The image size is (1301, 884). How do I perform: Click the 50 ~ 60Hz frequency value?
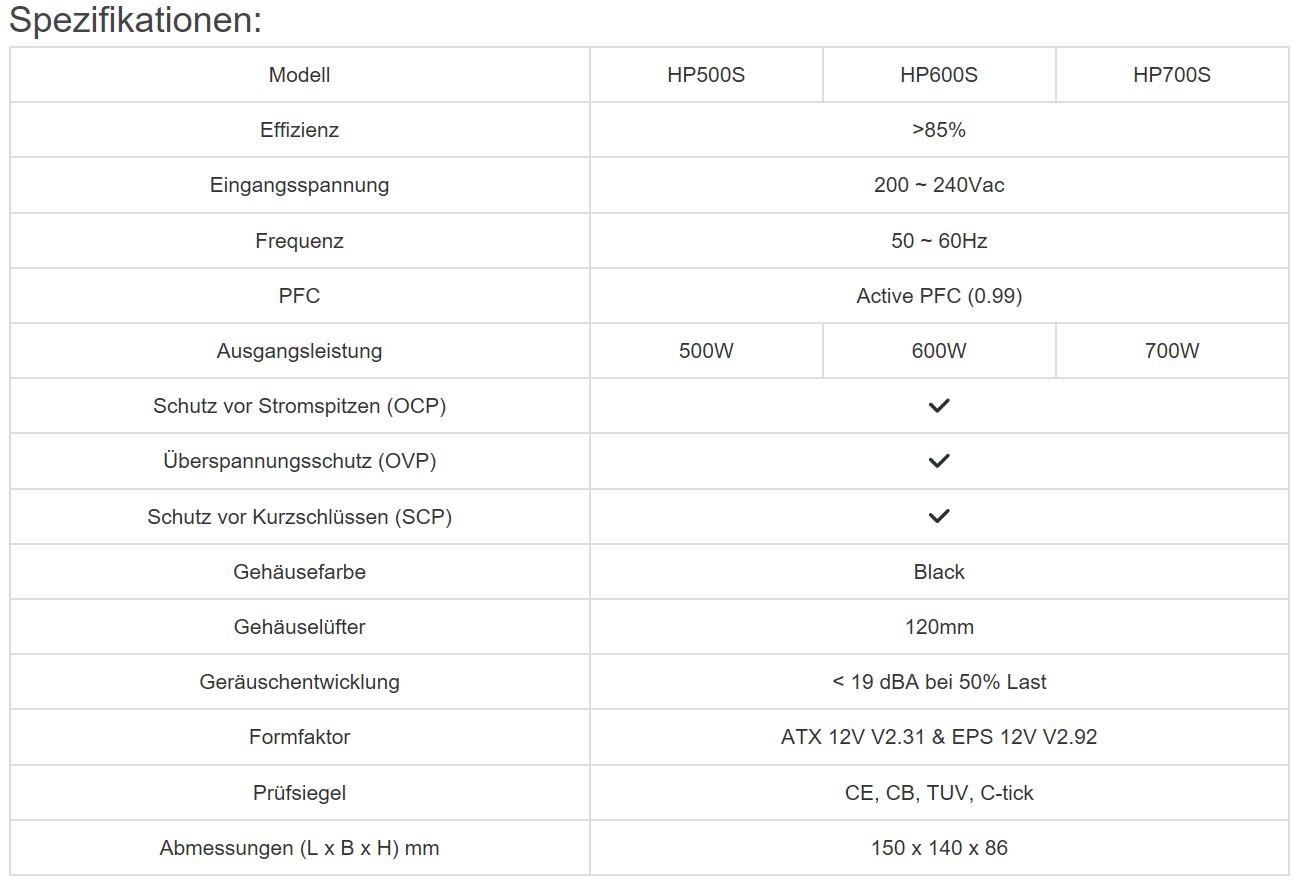click(x=938, y=241)
